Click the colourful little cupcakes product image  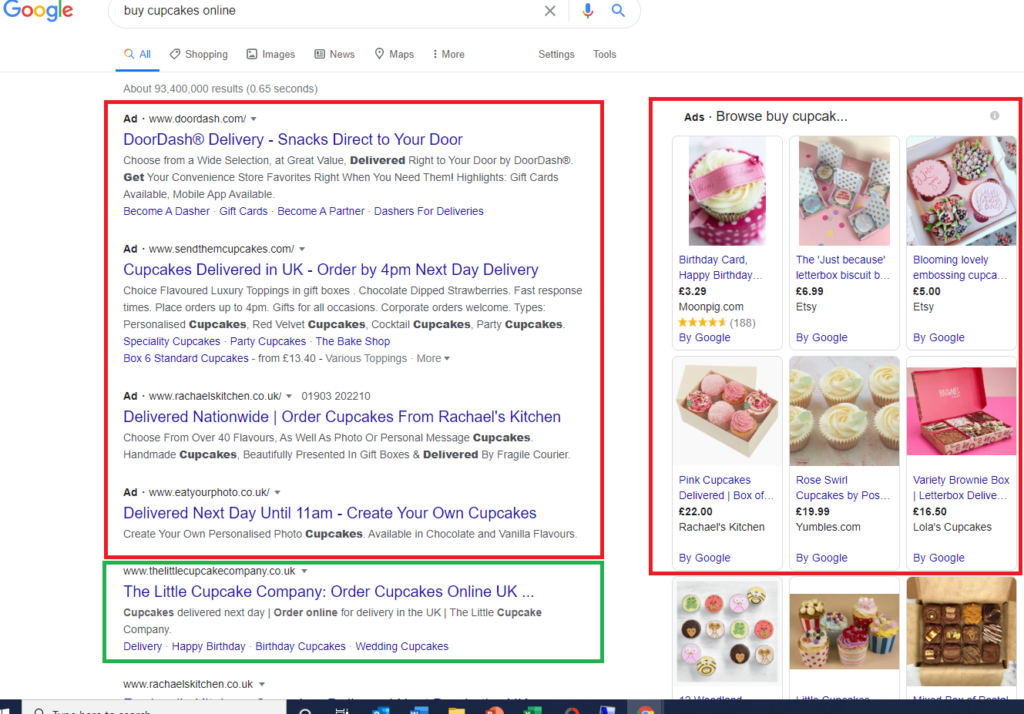point(844,632)
